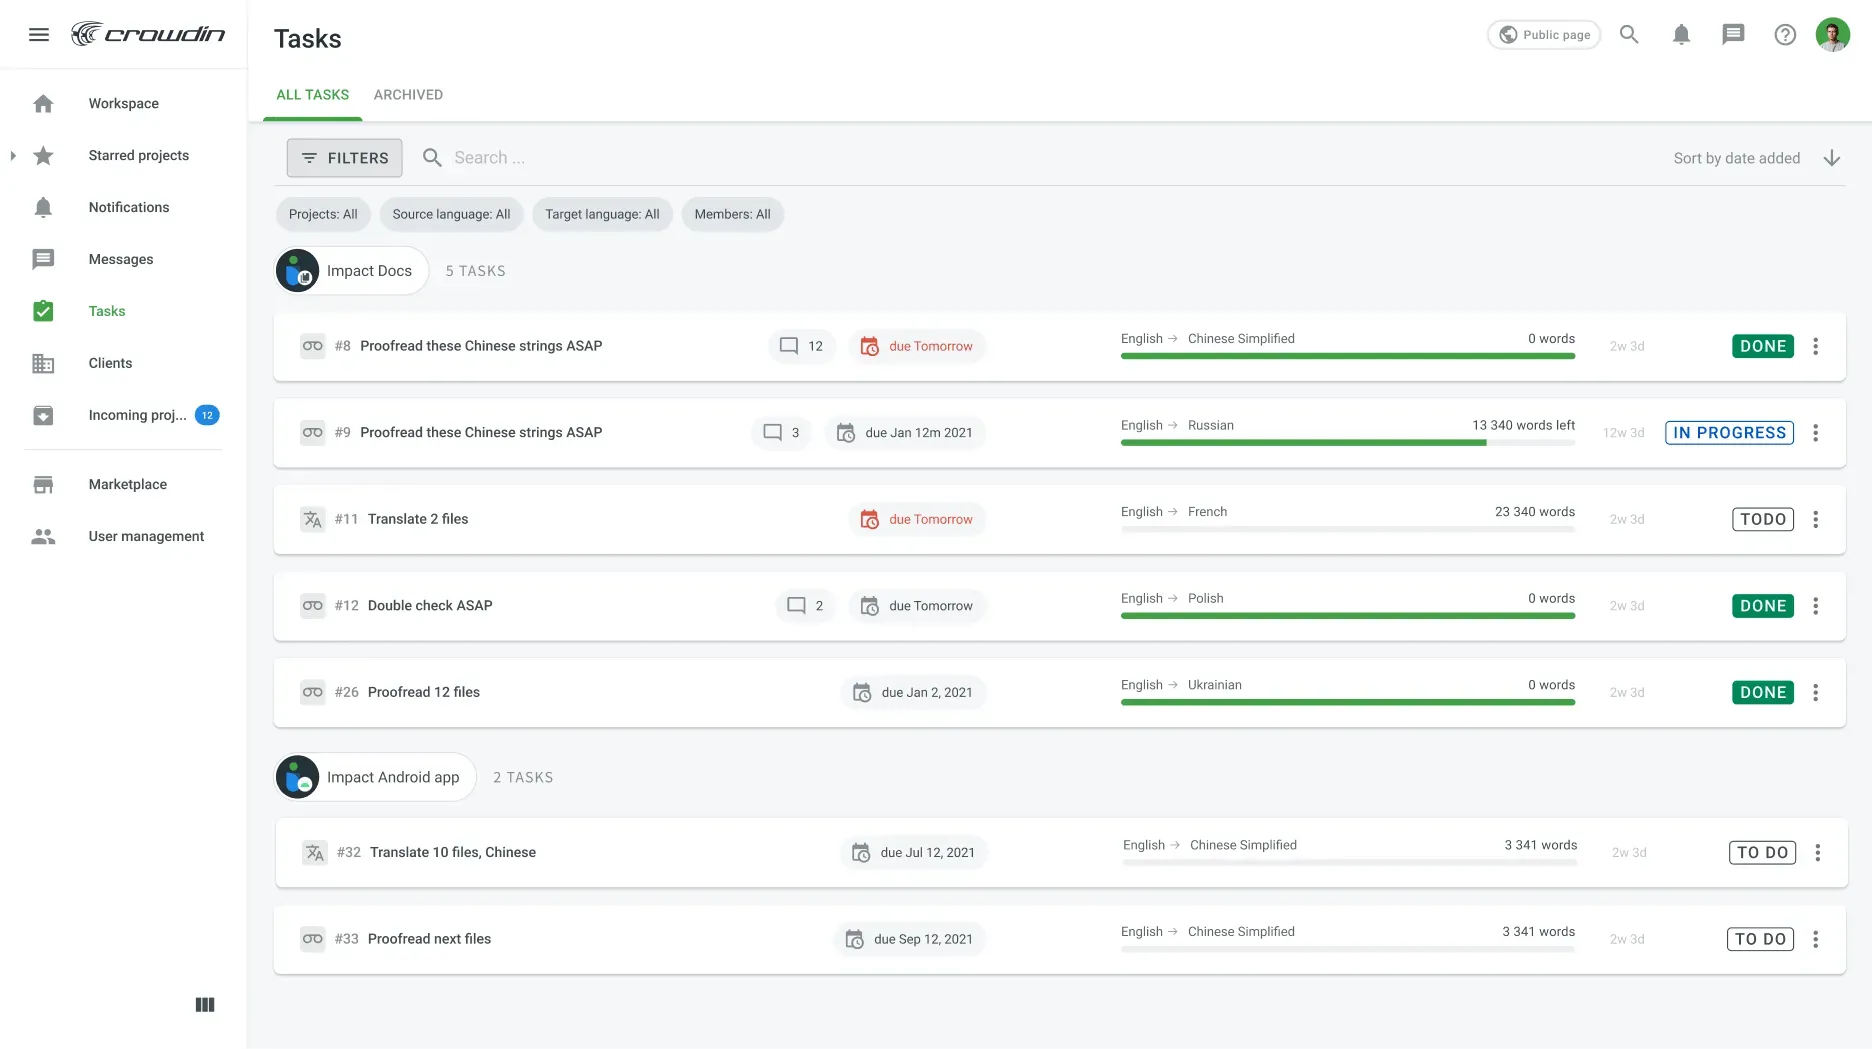Open the translate icon on task #11
Image resolution: width=1872 pixels, height=1049 pixels.
(311, 519)
